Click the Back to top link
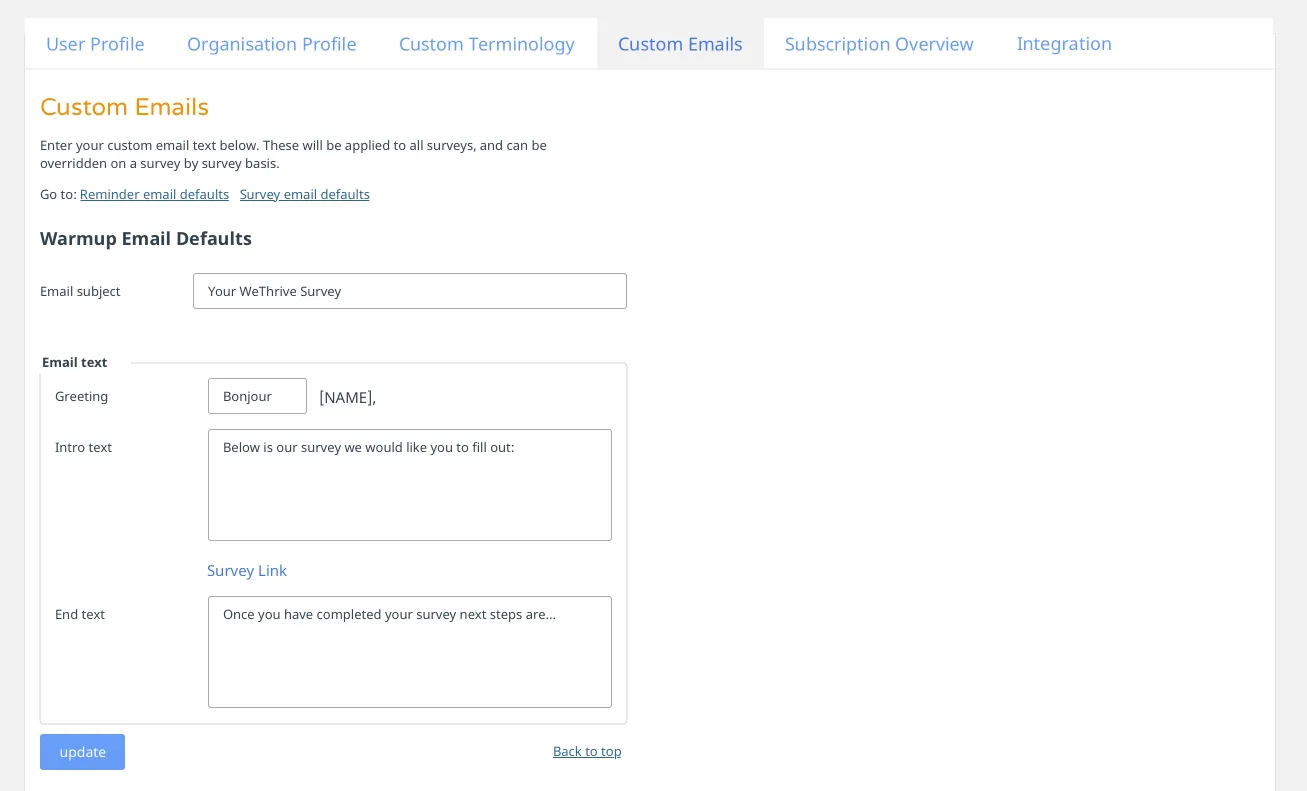 click(x=587, y=751)
